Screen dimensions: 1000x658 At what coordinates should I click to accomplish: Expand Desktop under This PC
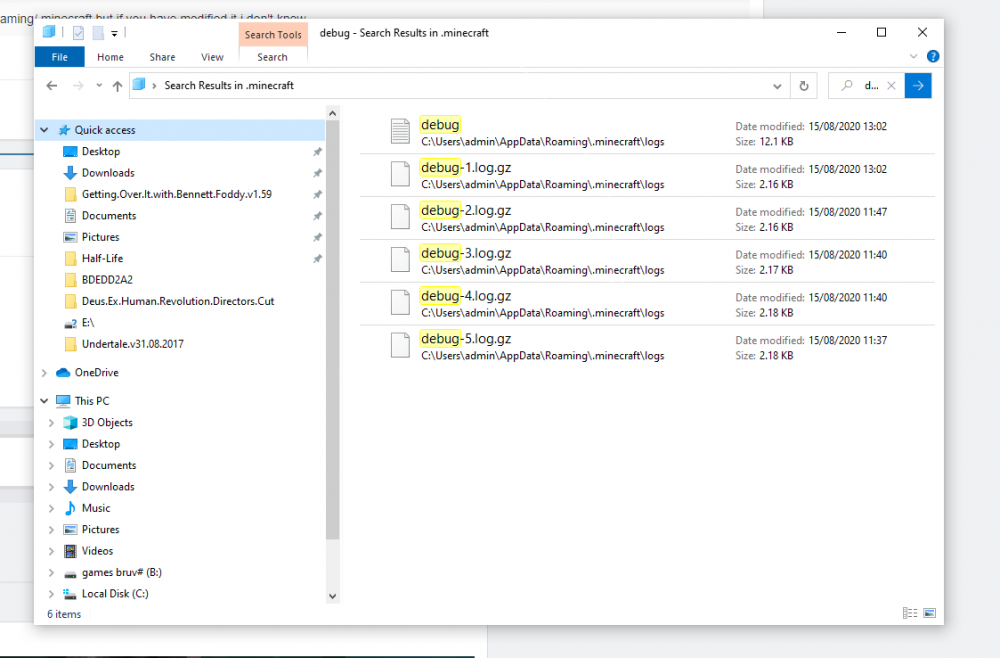[x=51, y=444]
